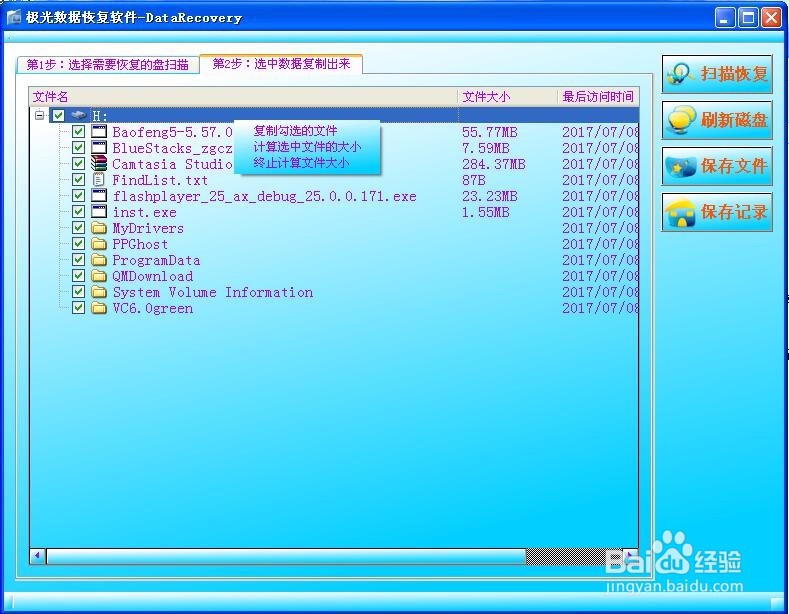
Task: Click the BlueStacks_zgcz file icon
Action: click(x=99, y=148)
